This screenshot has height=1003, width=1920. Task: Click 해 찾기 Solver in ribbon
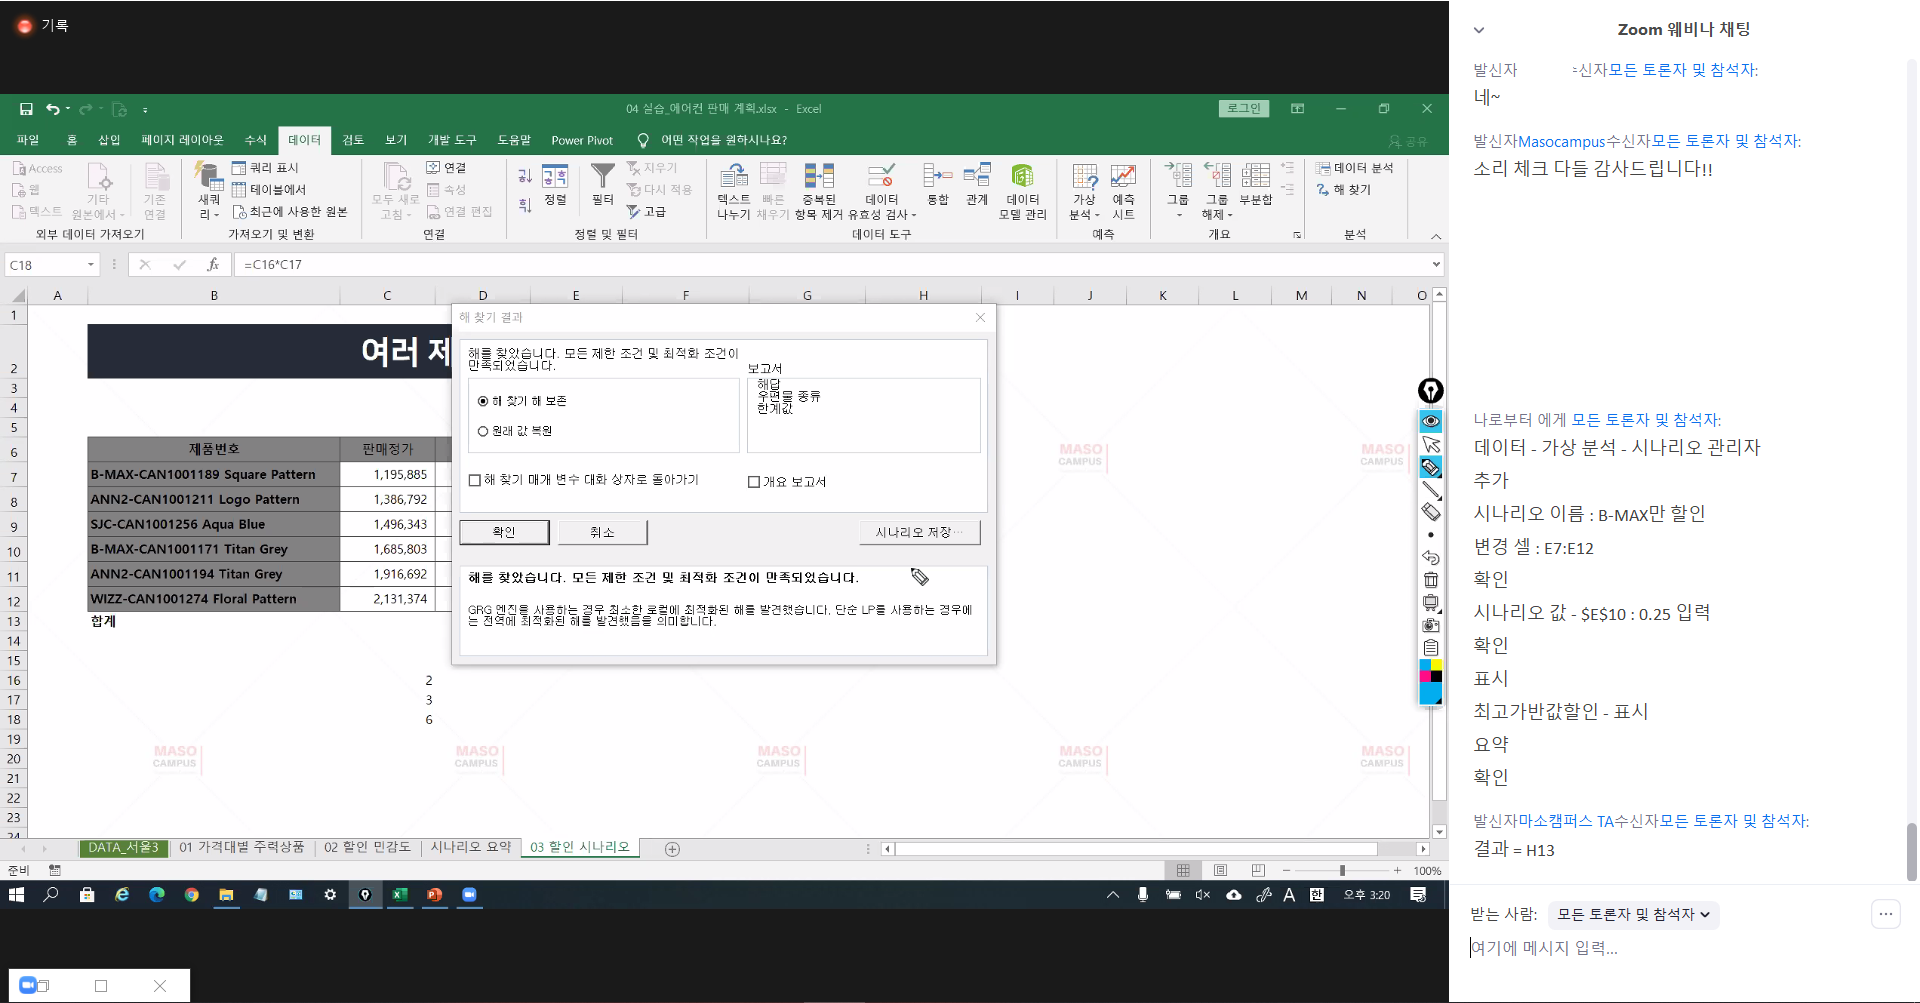pos(1344,190)
